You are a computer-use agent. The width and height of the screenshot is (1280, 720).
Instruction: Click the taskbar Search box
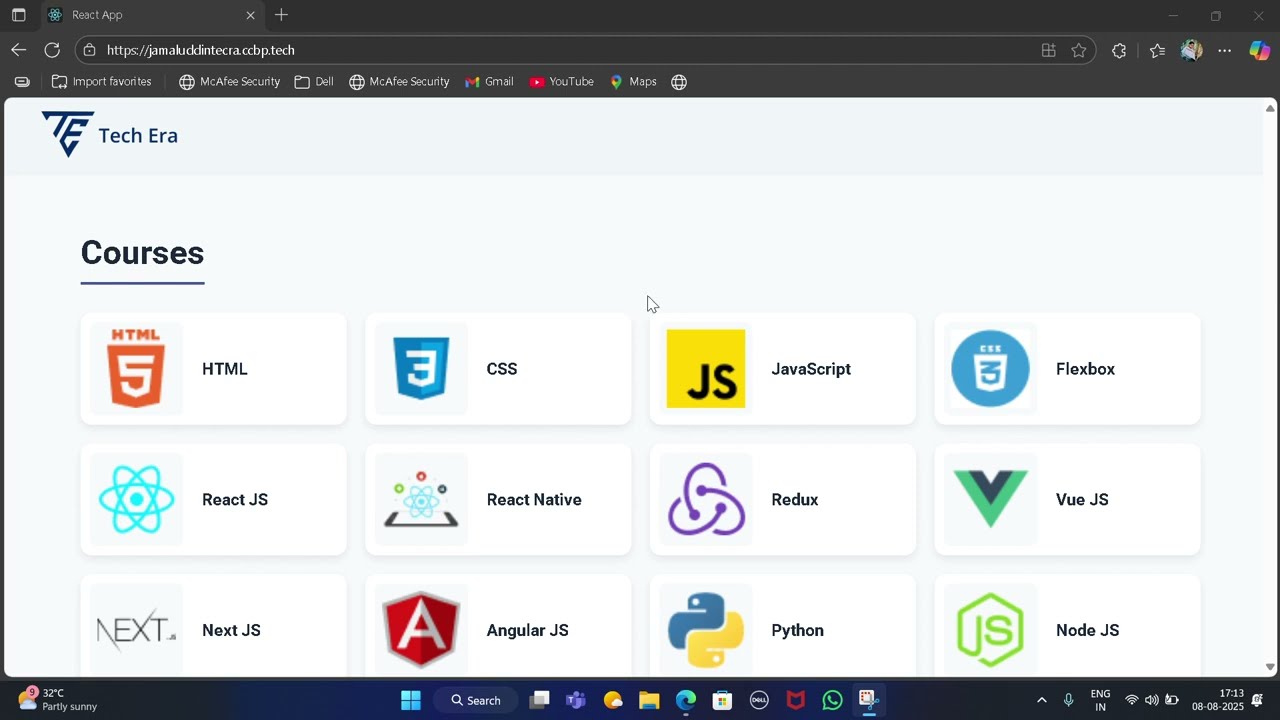click(476, 700)
